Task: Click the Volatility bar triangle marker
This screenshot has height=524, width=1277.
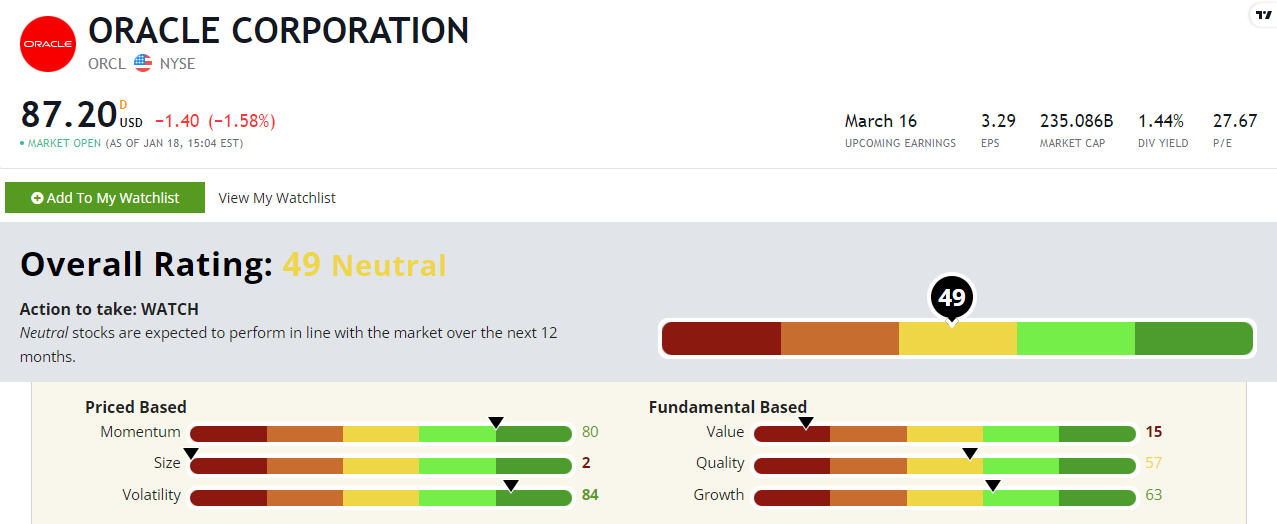Action: [x=511, y=486]
